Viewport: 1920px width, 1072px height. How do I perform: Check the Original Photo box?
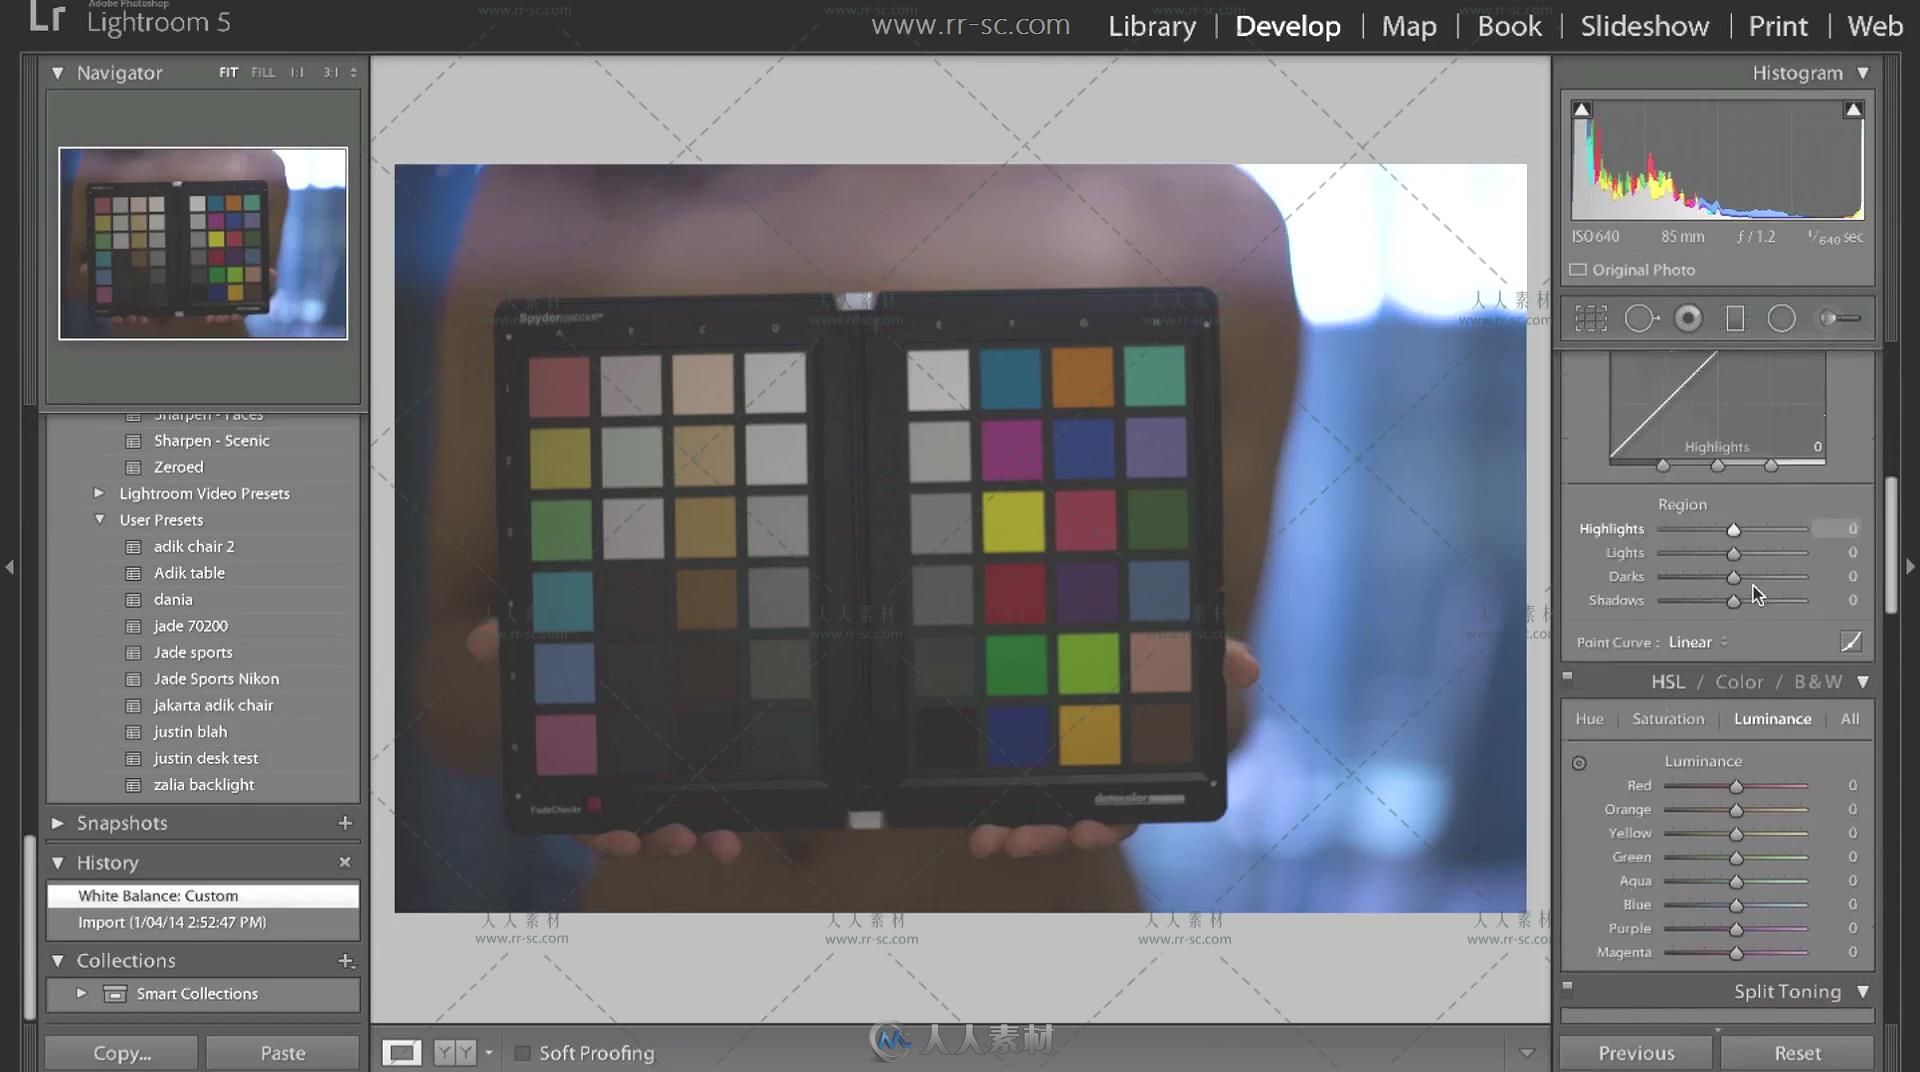pos(1578,270)
